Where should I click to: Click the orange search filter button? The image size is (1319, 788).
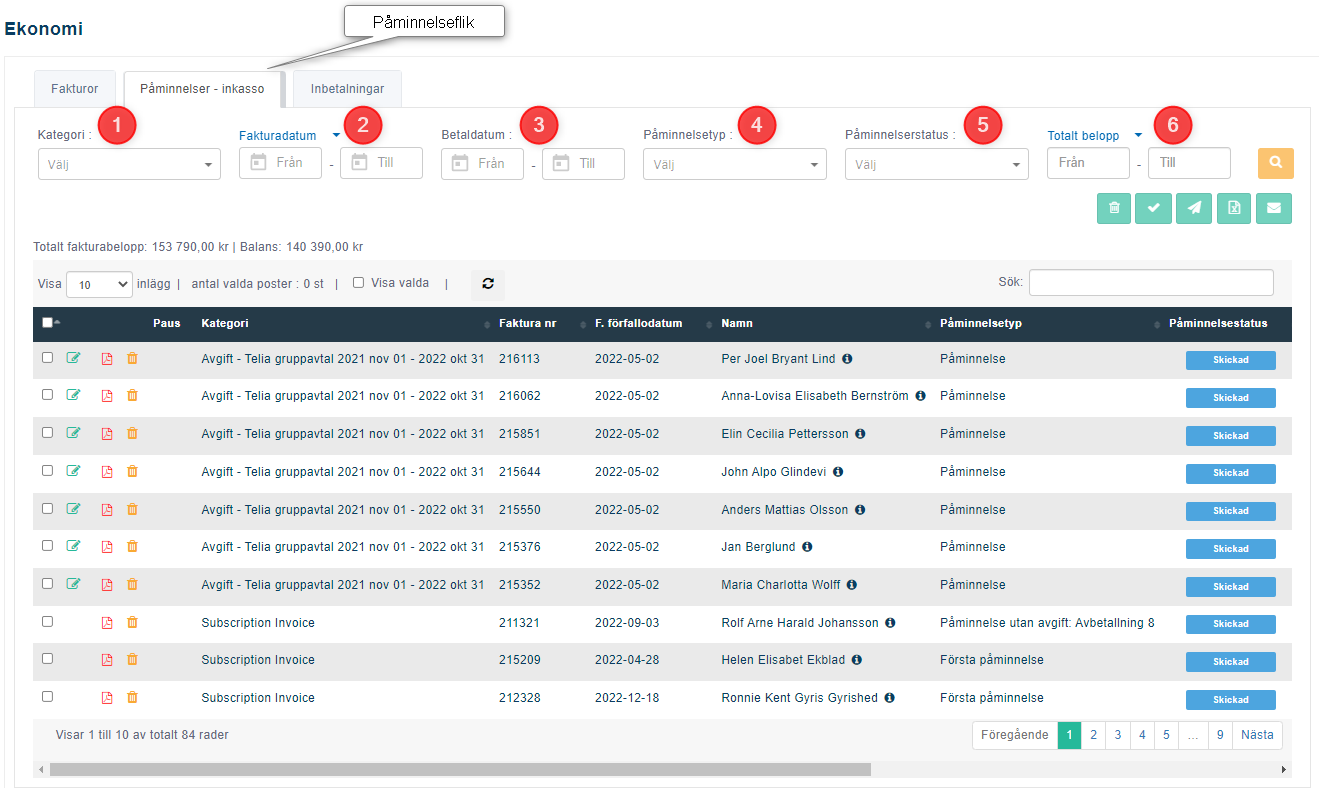click(x=1275, y=163)
